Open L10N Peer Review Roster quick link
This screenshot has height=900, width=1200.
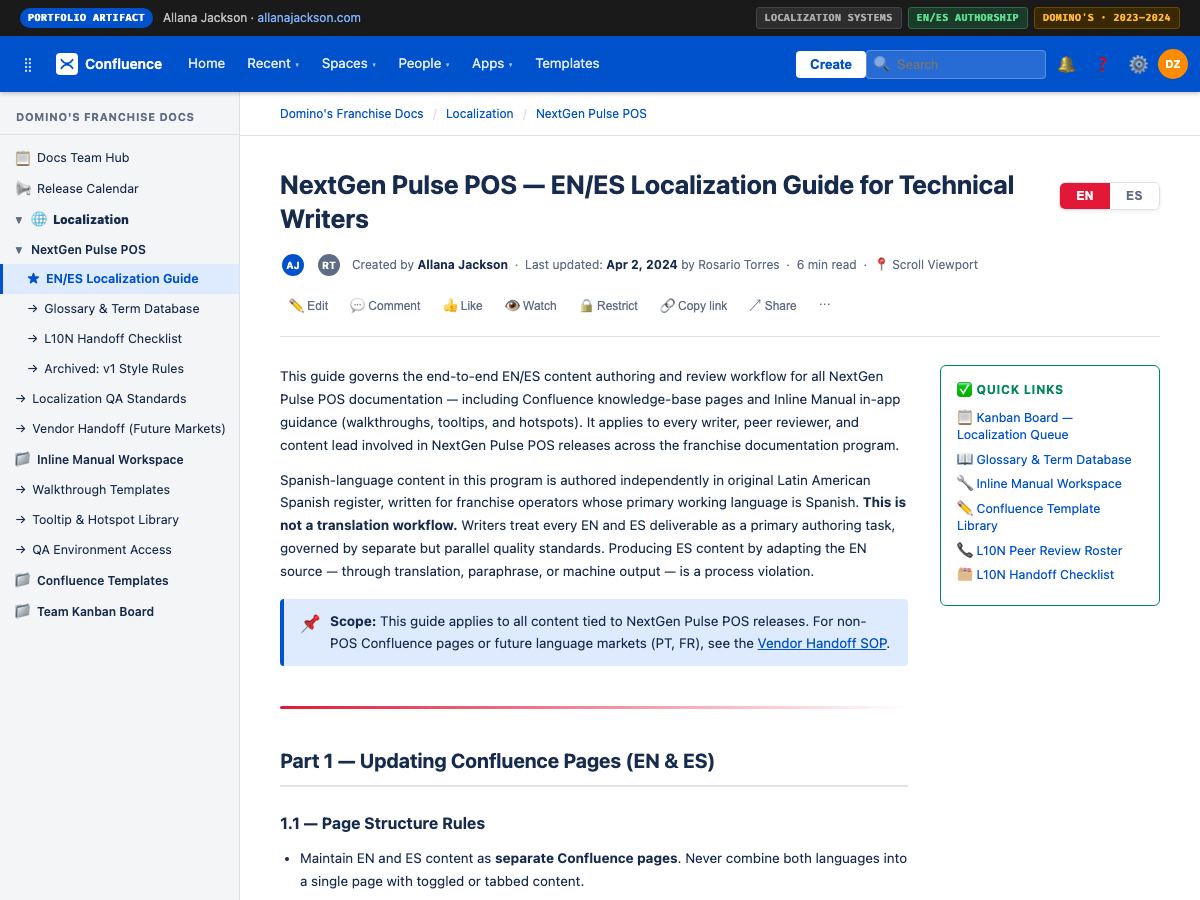coord(1040,550)
